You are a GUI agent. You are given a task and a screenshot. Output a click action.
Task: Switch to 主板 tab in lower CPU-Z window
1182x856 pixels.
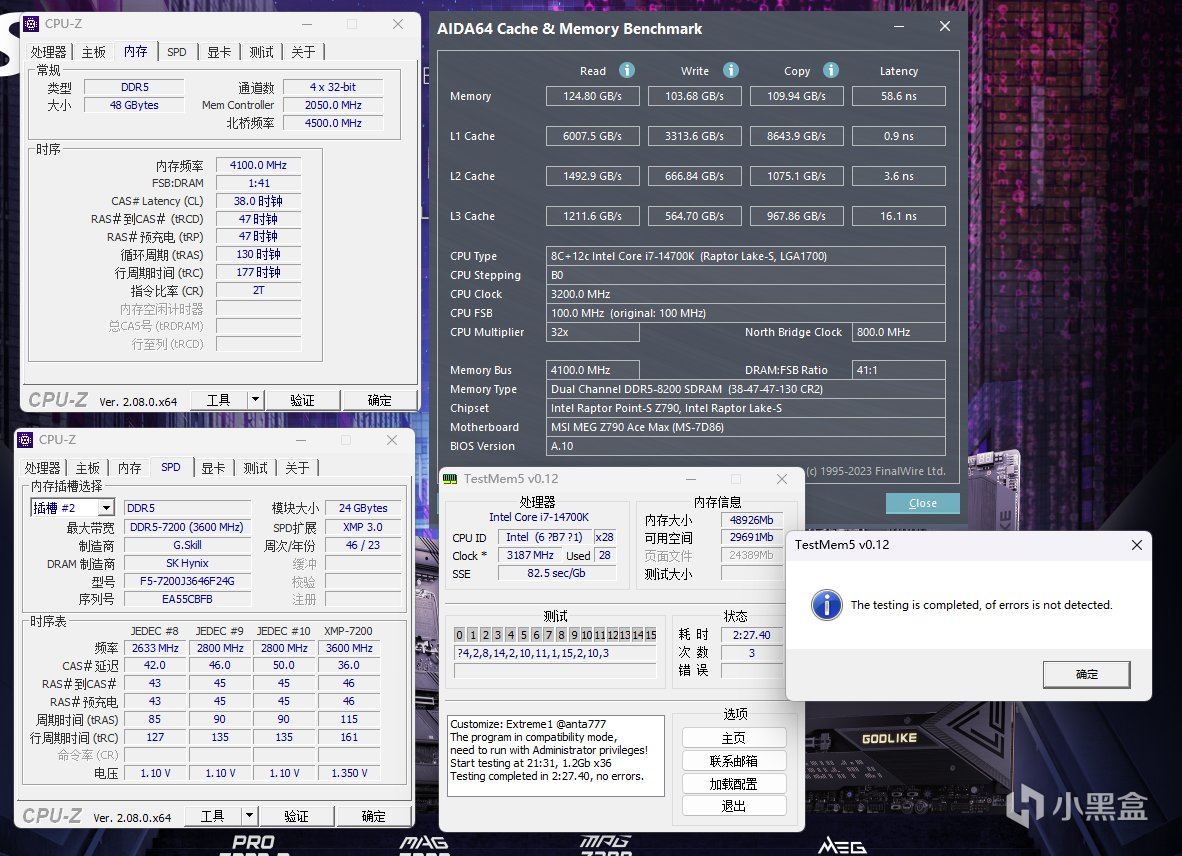coord(87,468)
